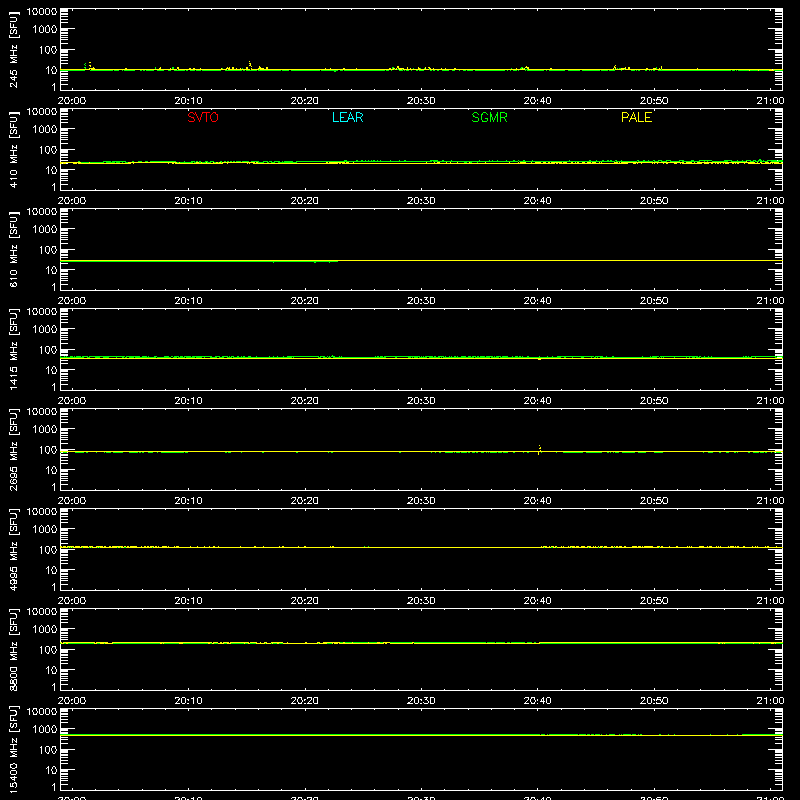Select the 15400 MHz [SFU] axis title
800x800 pixels.
click(14, 749)
